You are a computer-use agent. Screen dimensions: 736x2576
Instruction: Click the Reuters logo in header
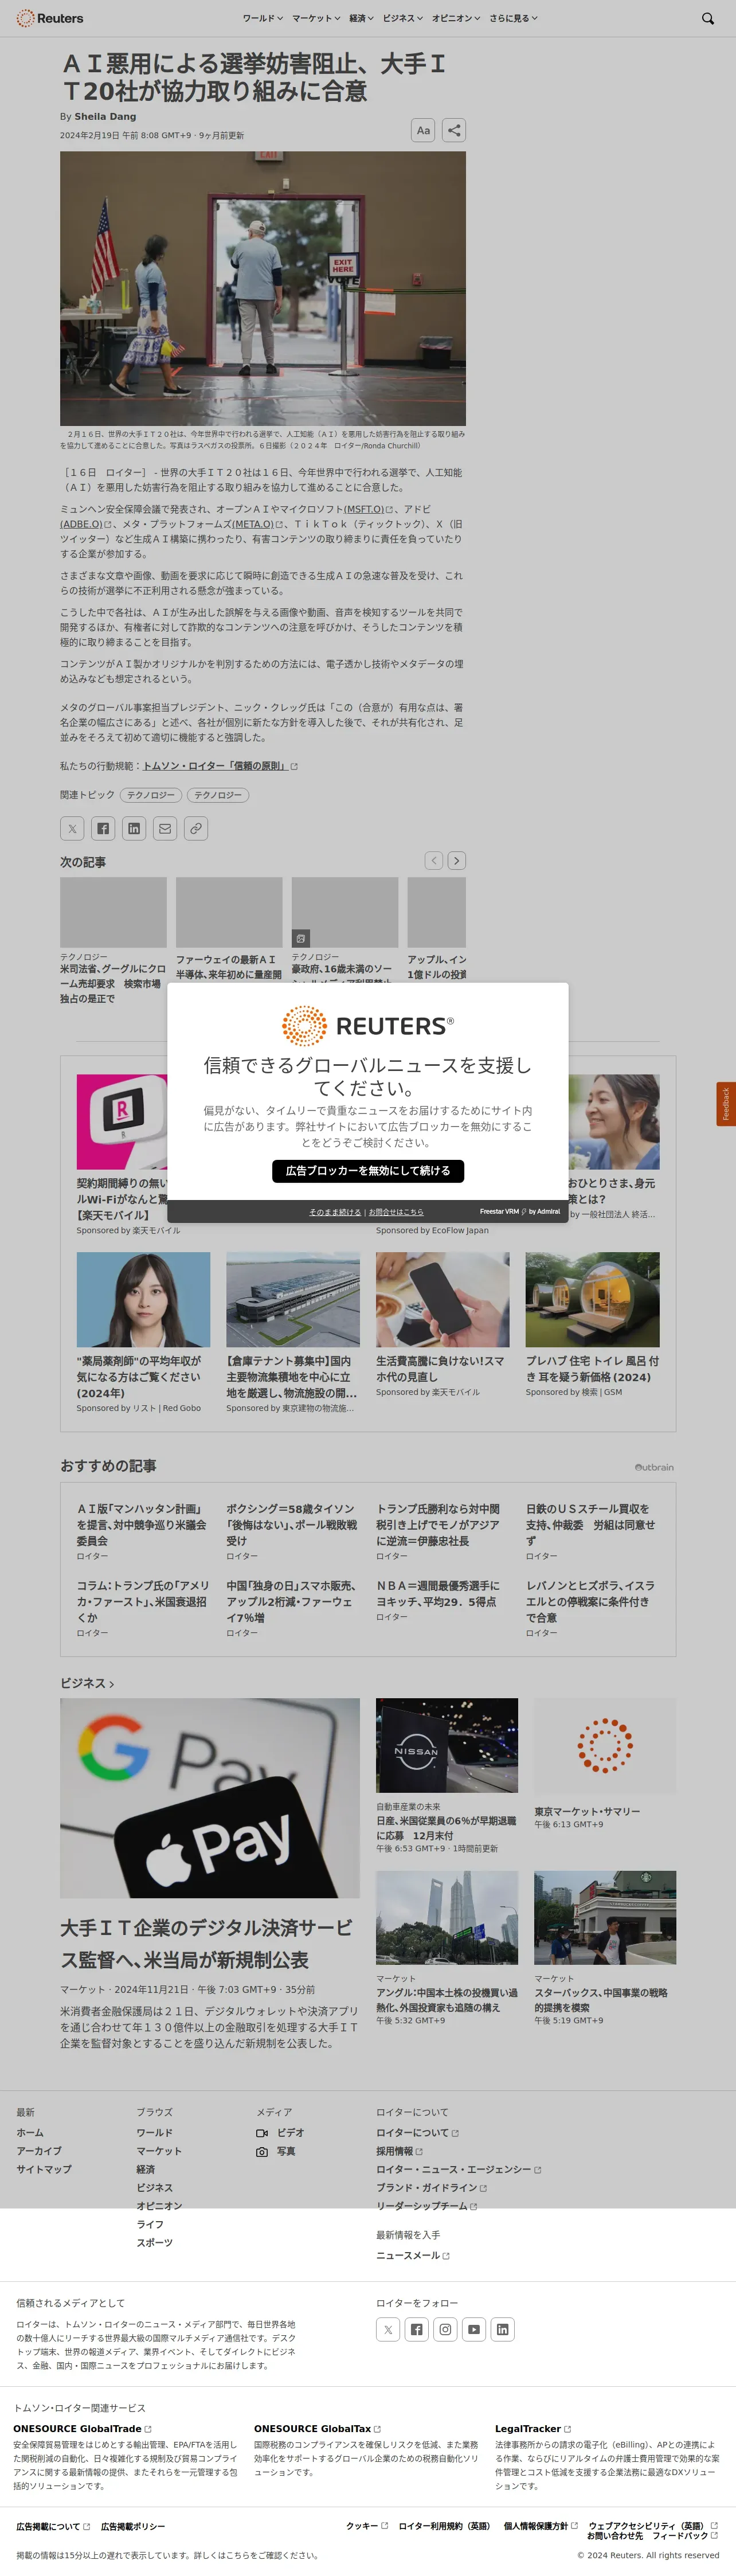[x=49, y=18]
